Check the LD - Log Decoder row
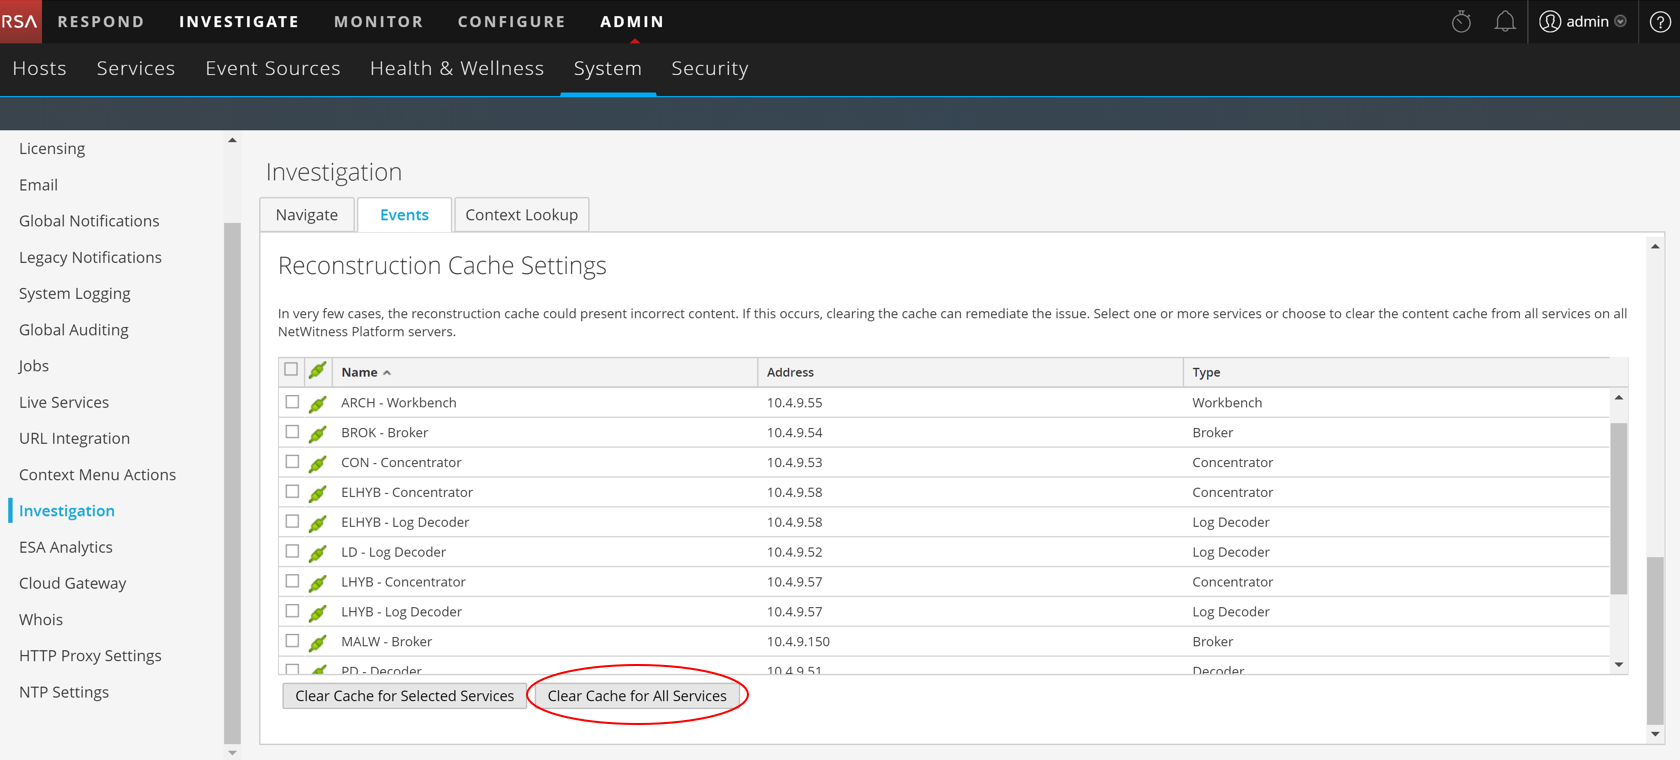The image size is (1680, 760). [x=292, y=551]
